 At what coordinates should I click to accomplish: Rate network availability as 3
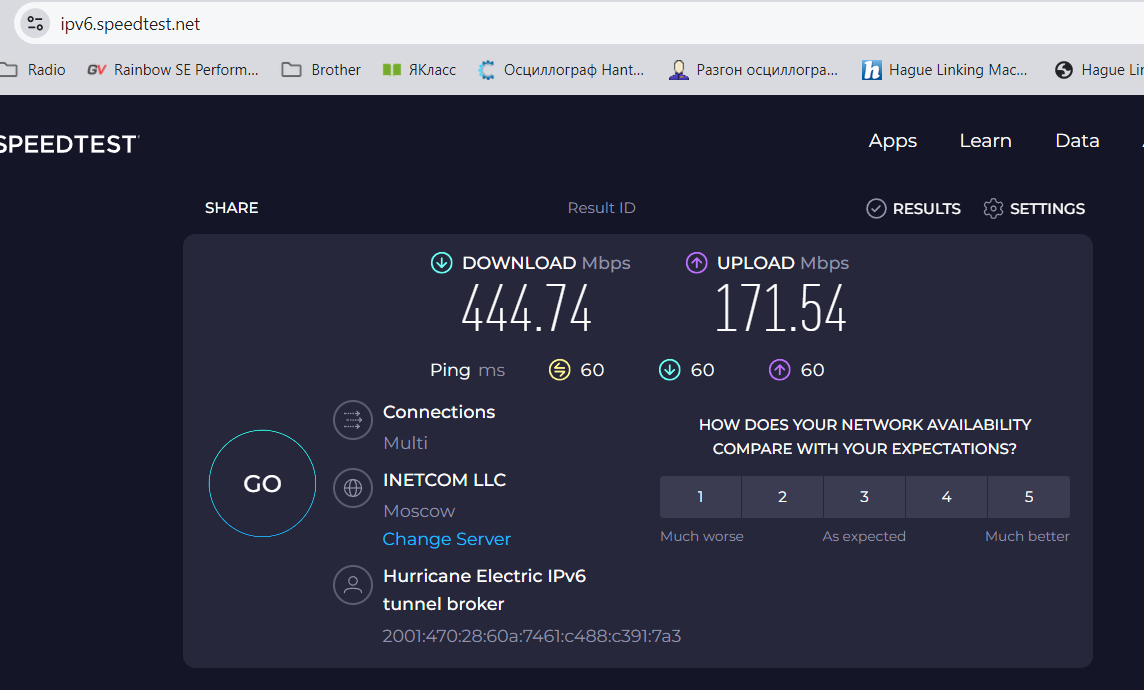[865, 497]
